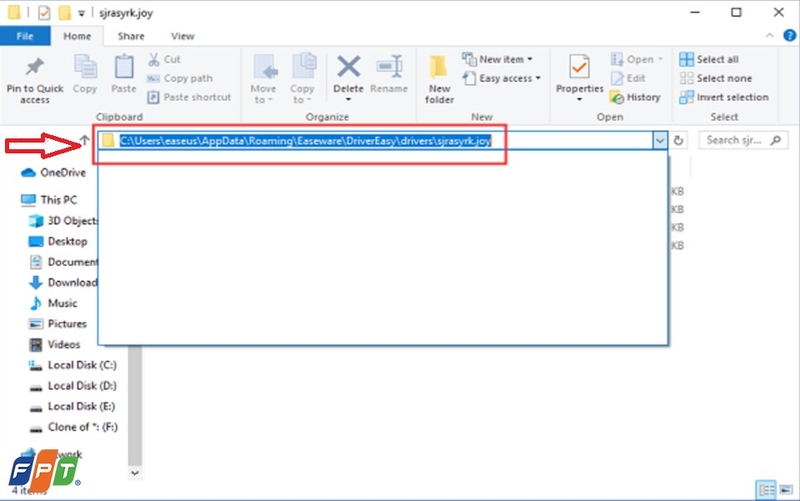
Task: Click the new folder icon in the title bar
Action: click(x=64, y=12)
